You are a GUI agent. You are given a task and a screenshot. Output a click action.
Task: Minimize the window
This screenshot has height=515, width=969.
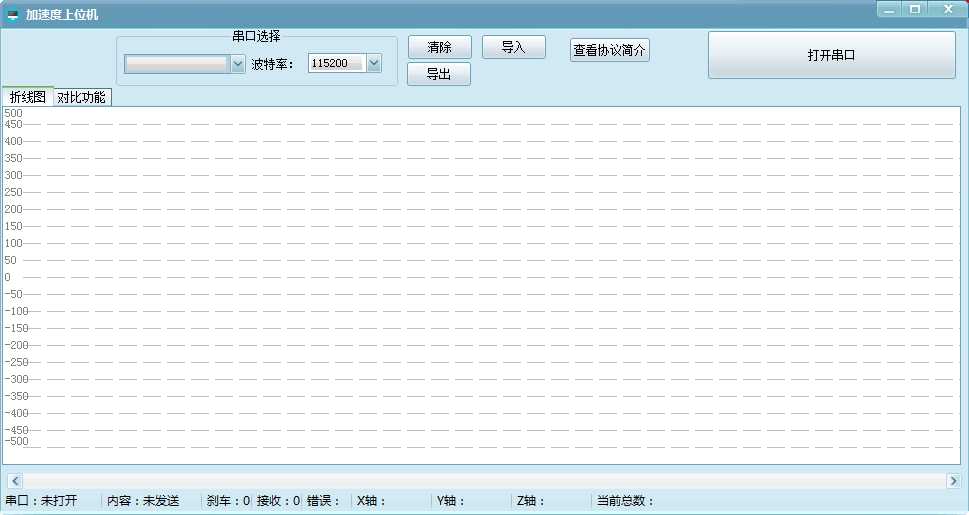pos(889,9)
